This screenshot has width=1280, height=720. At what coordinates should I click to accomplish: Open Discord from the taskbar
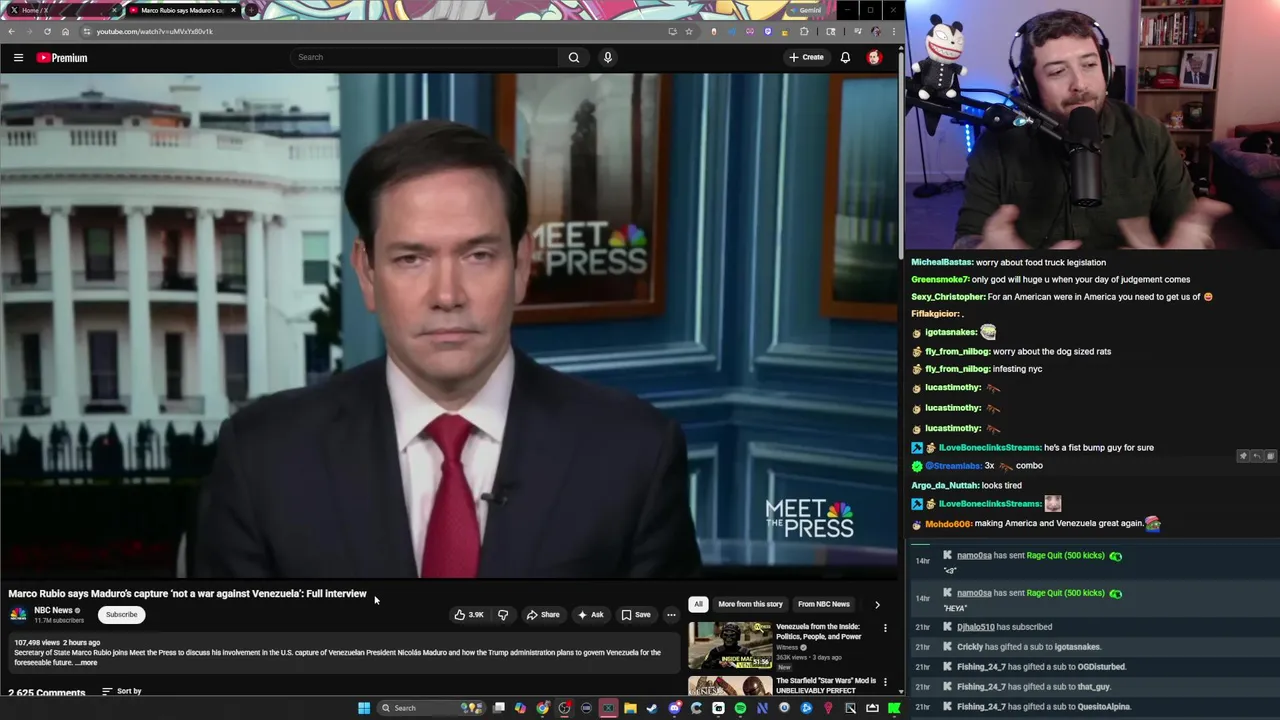point(674,708)
